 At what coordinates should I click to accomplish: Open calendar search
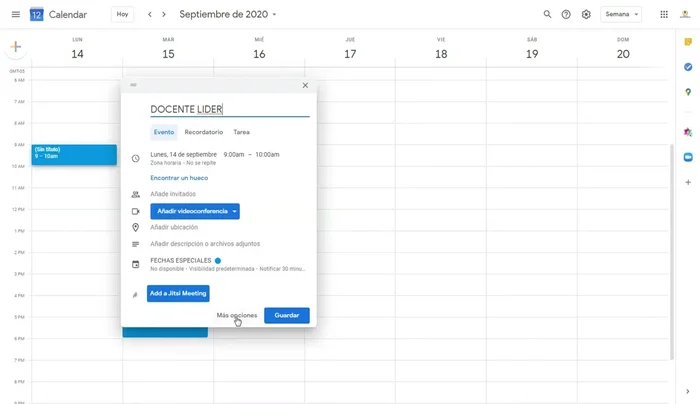(547, 14)
